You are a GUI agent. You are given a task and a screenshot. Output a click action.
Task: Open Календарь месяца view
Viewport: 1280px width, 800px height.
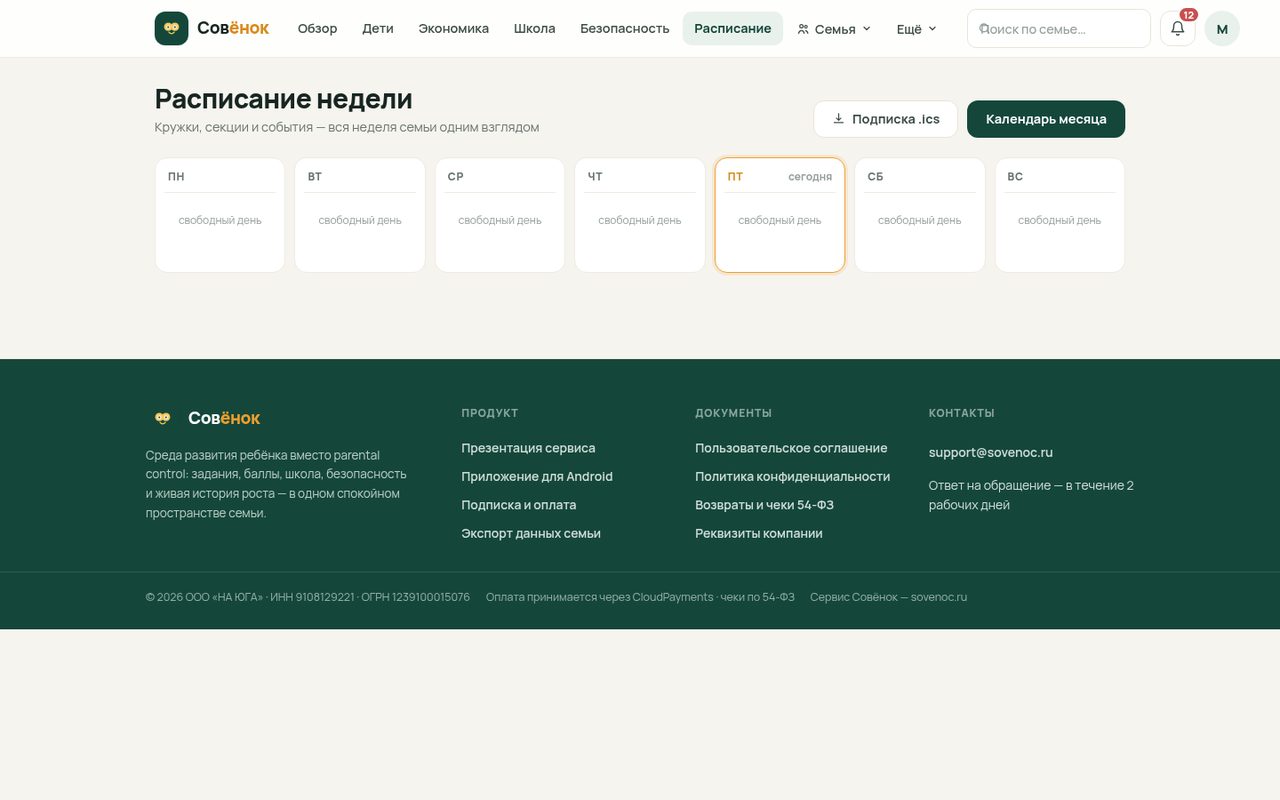(1046, 119)
